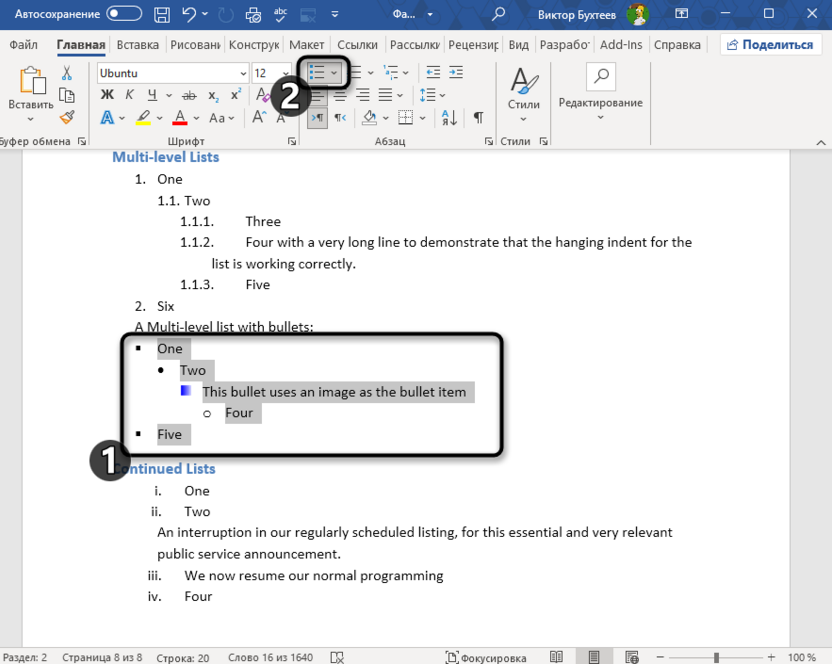
Task: Undo the last action
Action: click(x=189, y=14)
